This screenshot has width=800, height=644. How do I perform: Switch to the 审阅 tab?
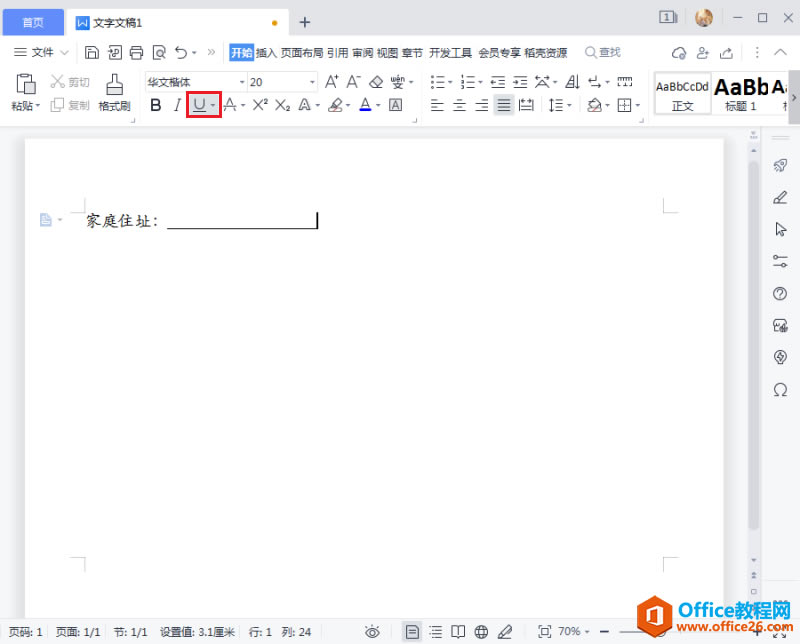point(362,53)
